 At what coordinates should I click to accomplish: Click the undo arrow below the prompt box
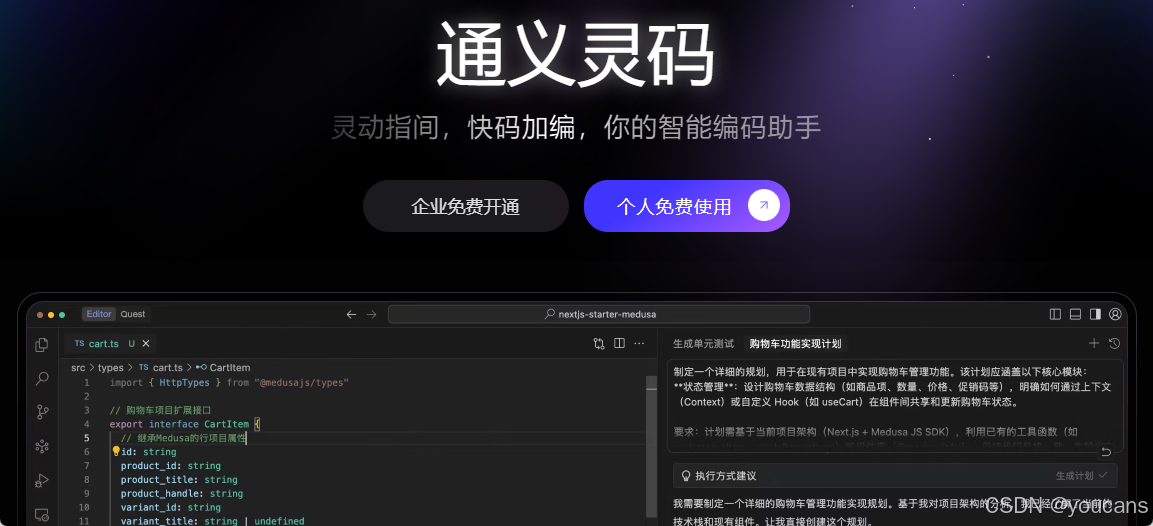point(1106,451)
